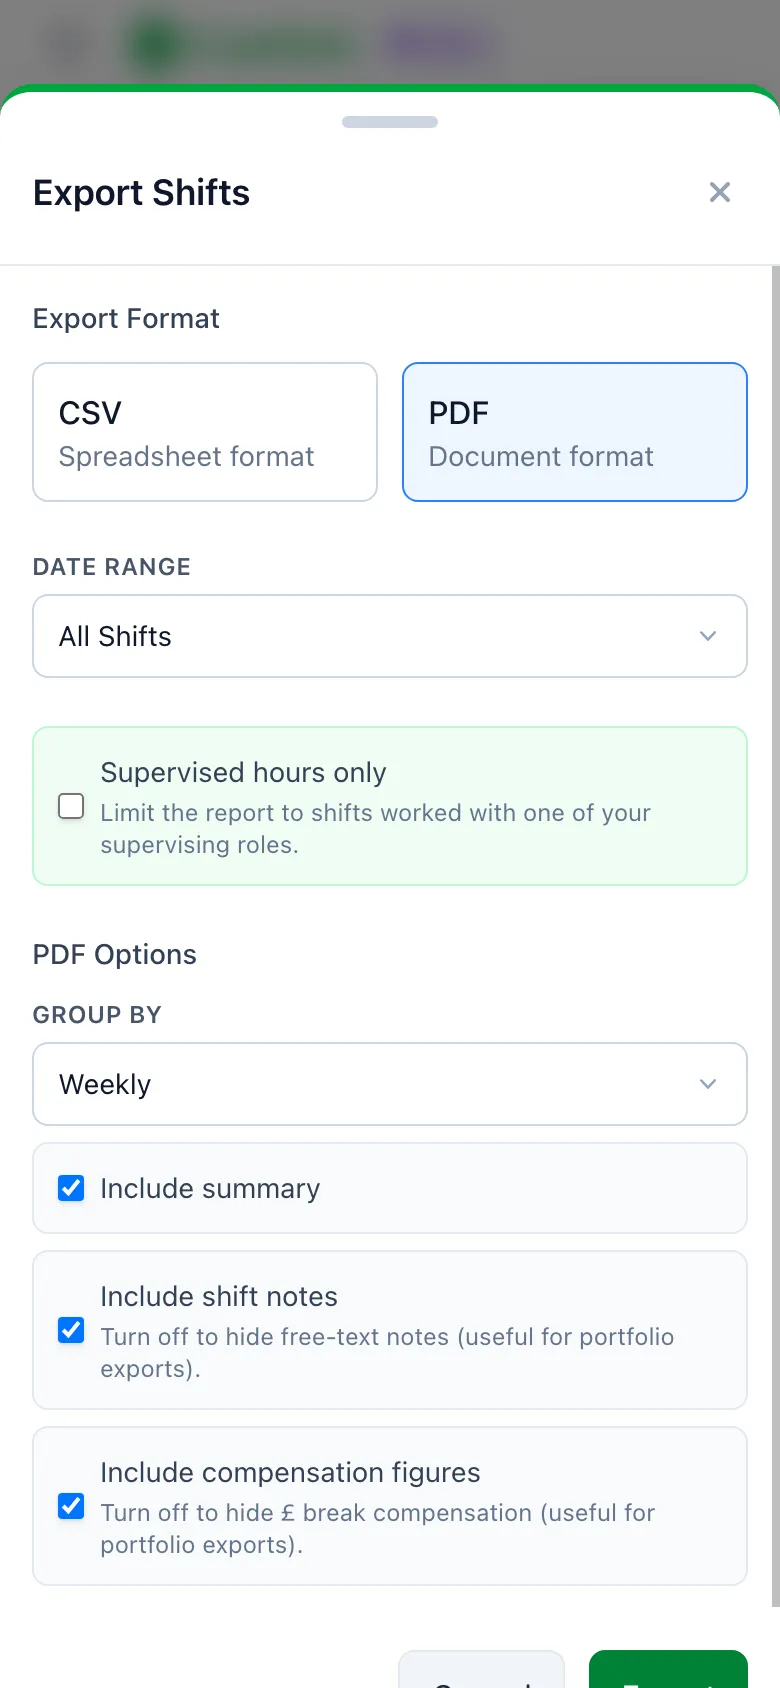Click the Cancel button
Viewport: 780px width, 1688px height.
tap(481, 1680)
